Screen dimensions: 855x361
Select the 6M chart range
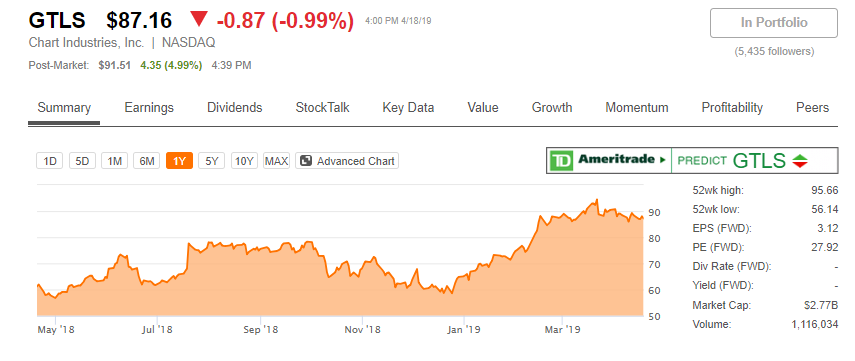147,161
